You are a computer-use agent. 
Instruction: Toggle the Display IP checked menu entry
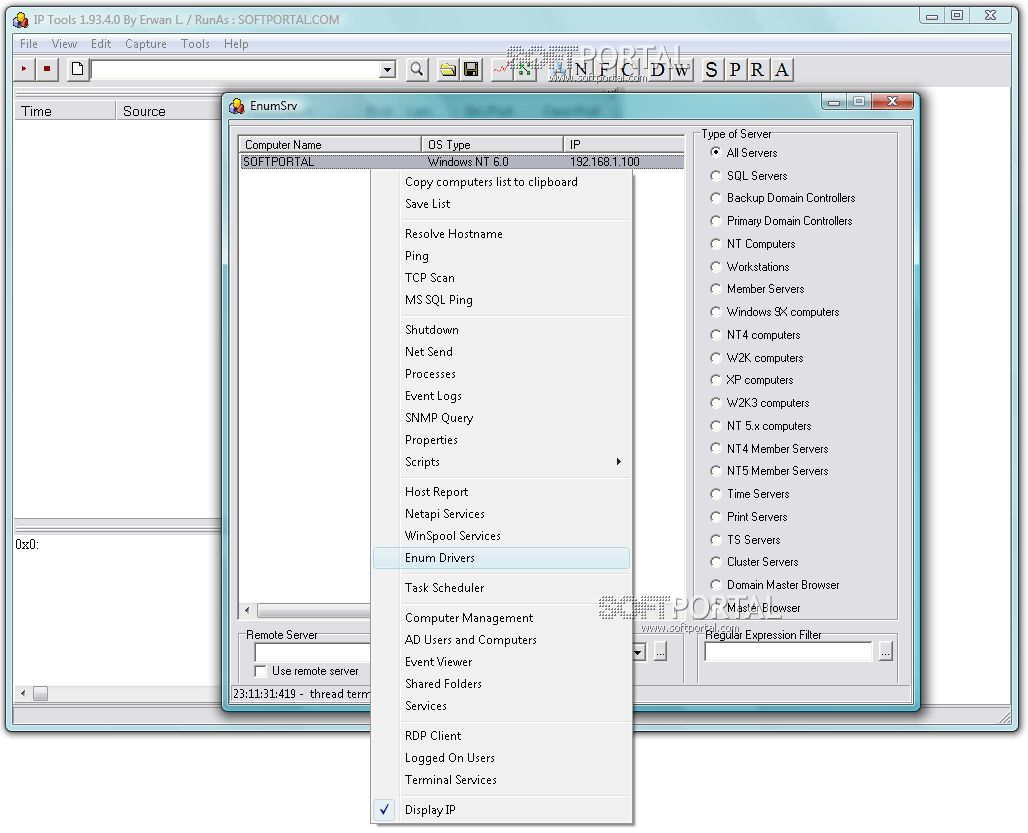pyautogui.click(x=502, y=810)
